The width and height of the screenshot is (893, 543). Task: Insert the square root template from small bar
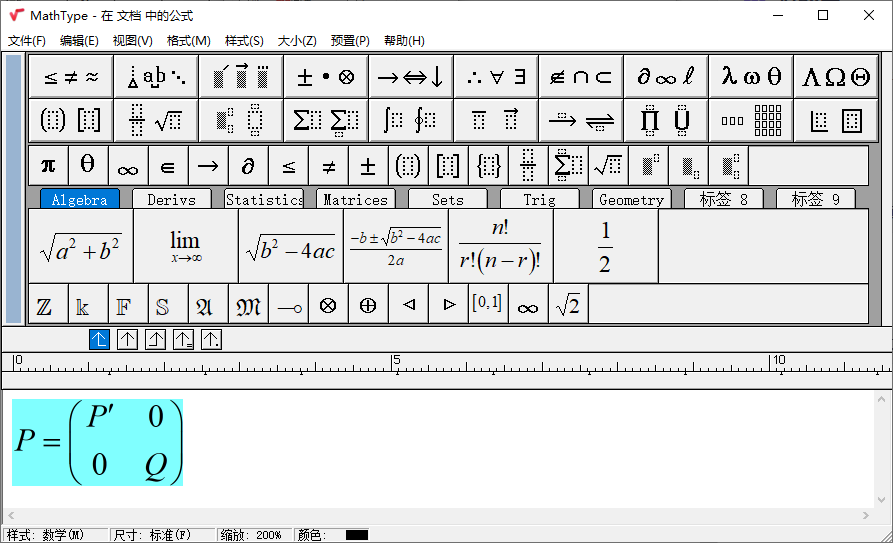tap(609, 166)
